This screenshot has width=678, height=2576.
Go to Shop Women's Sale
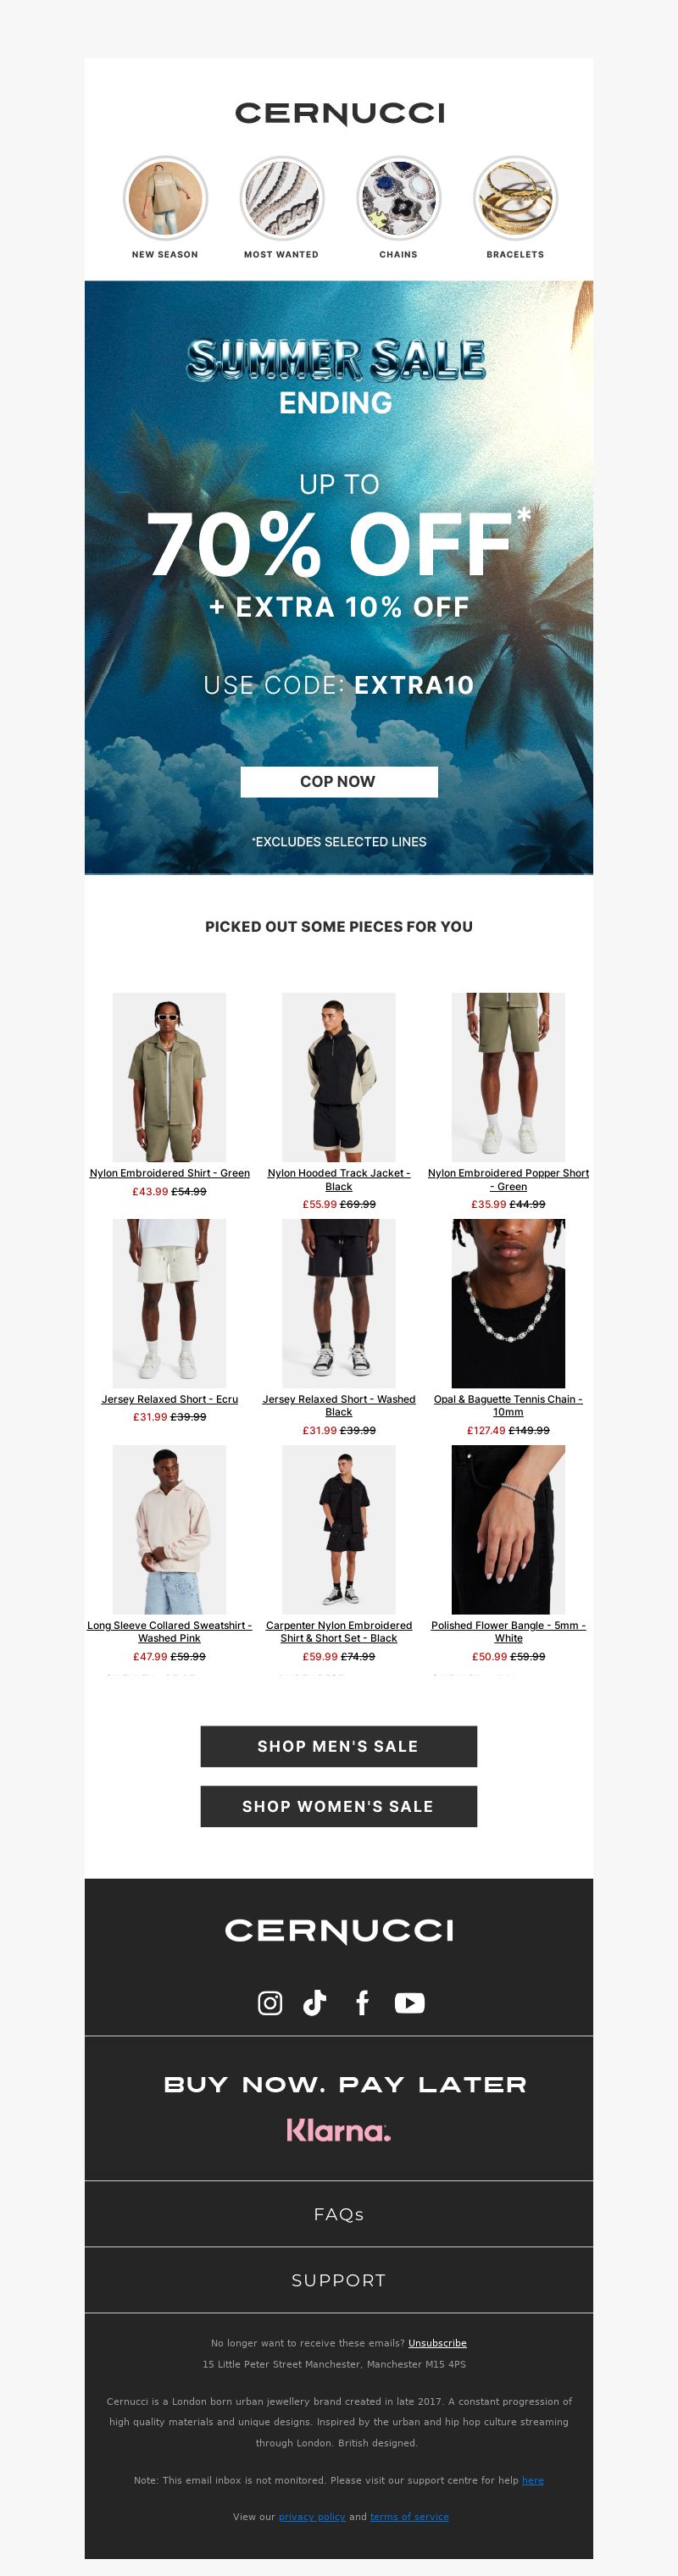pyautogui.click(x=339, y=1805)
